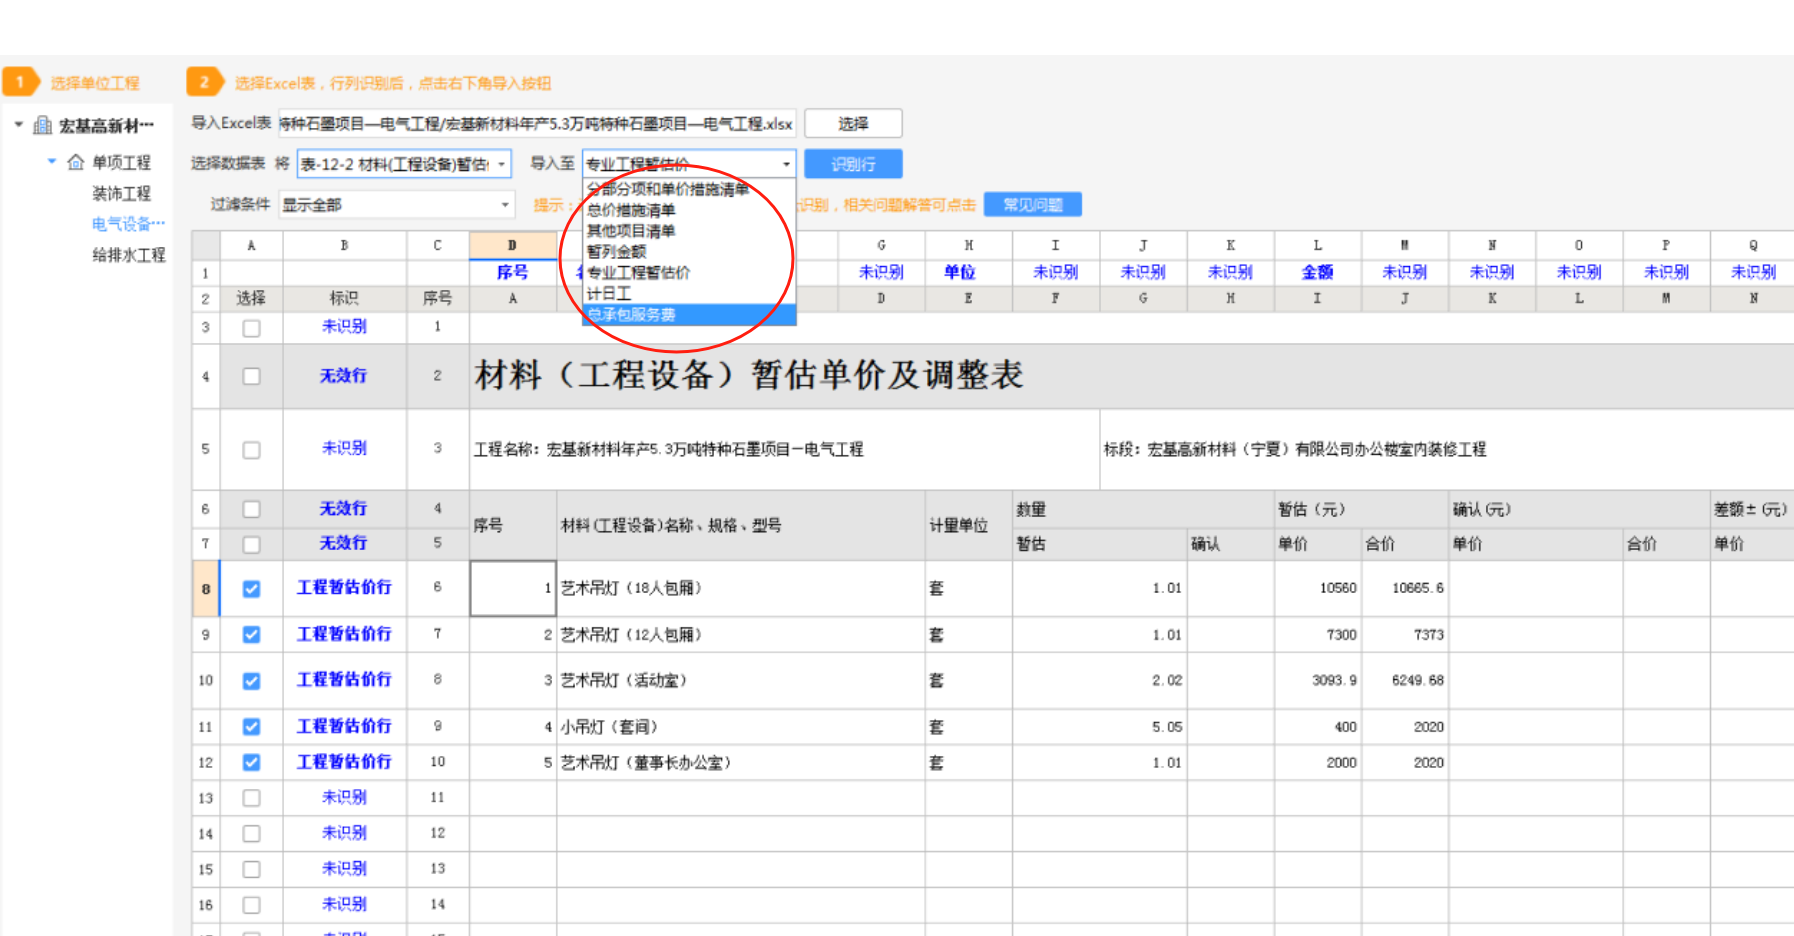The image size is (1794, 936).
Task: Click the selected 序号 cell with value 1
Action: pyautogui.click(x=513, y=588)
